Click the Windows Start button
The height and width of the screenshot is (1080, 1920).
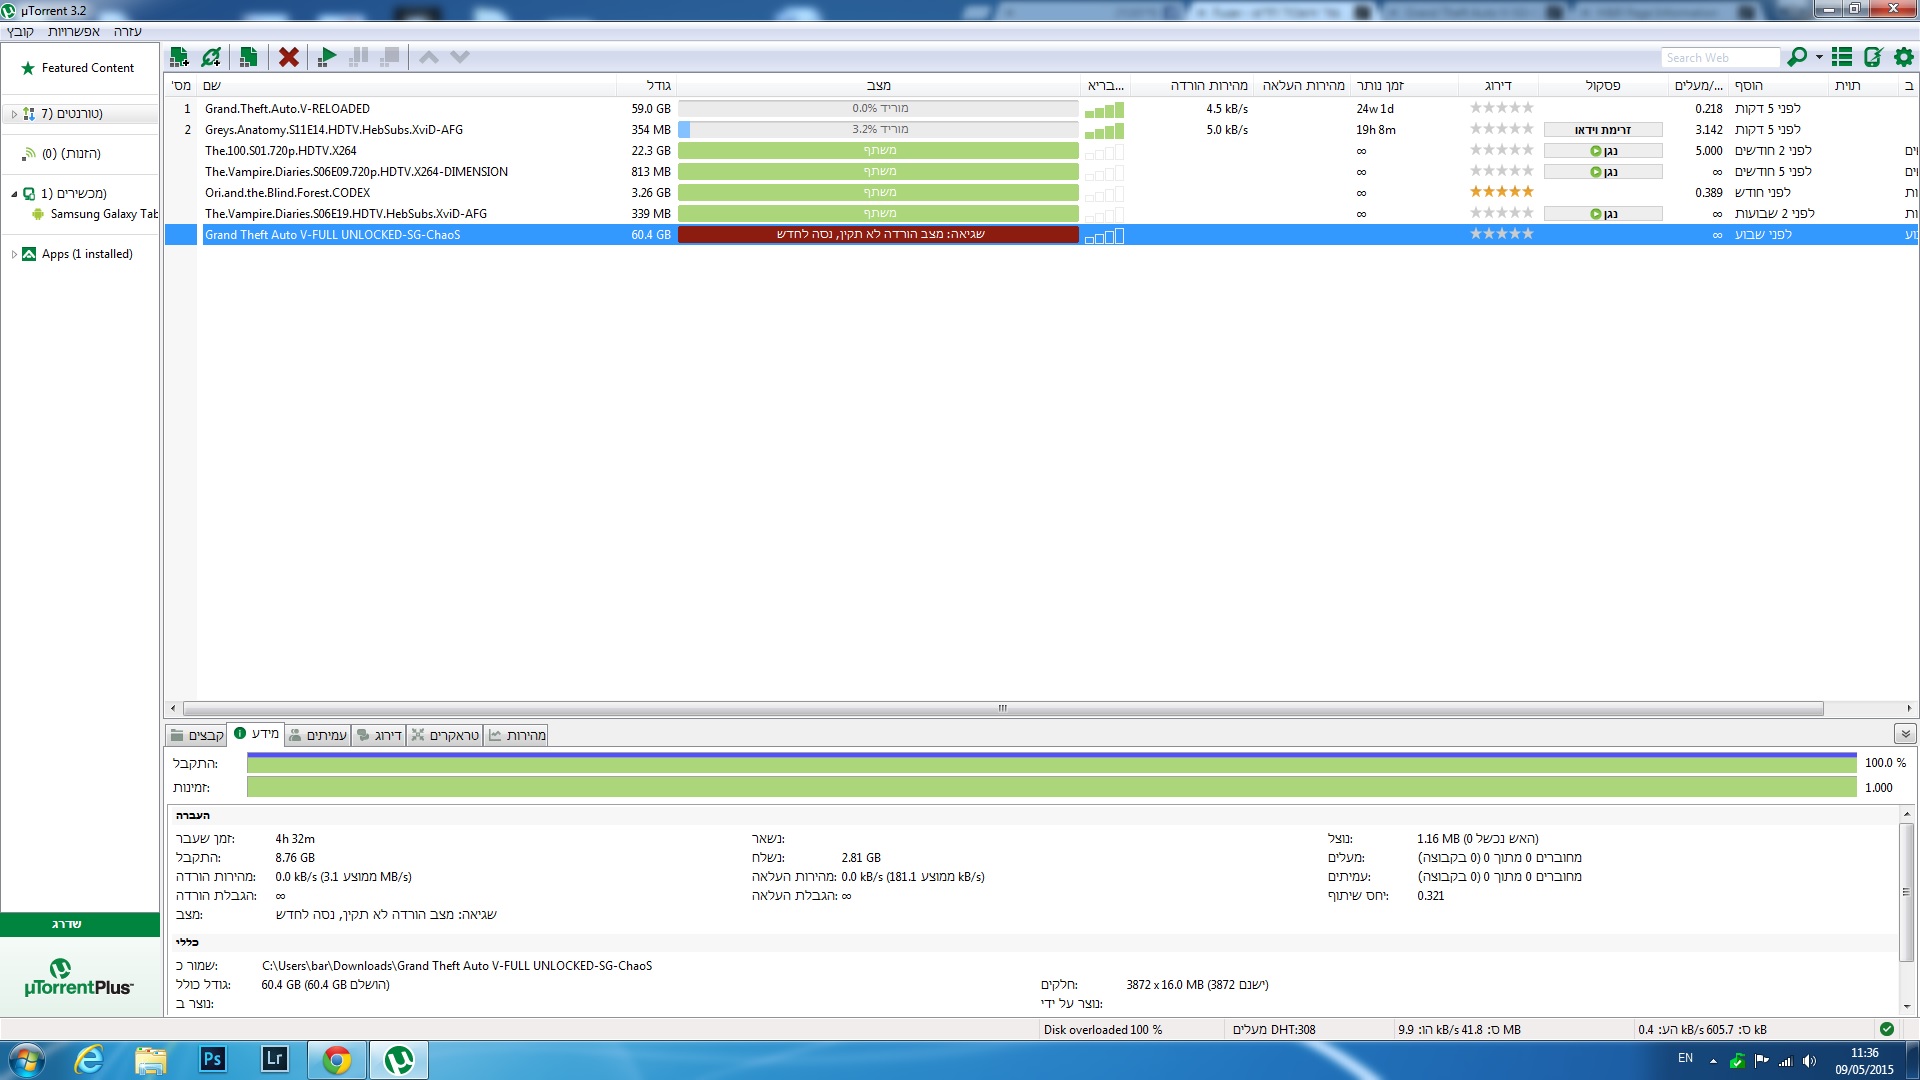pyautogui.click(x=26, y=1060)
